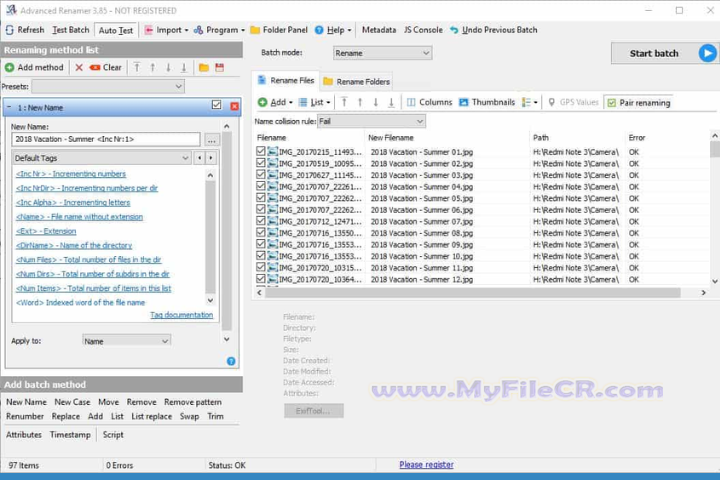Click the blue help icon in method panel
Viewport: 720px width, 480px height.
click(x=231, y=361)
